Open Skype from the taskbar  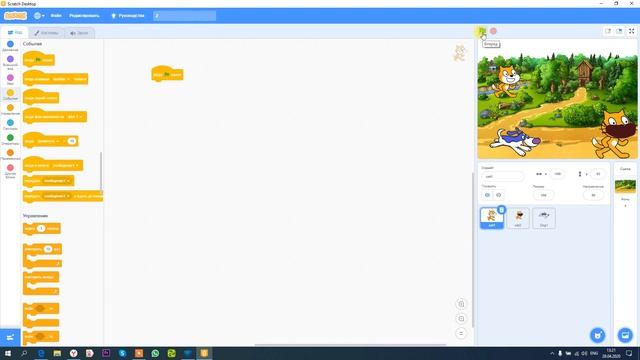click(122, 353)
